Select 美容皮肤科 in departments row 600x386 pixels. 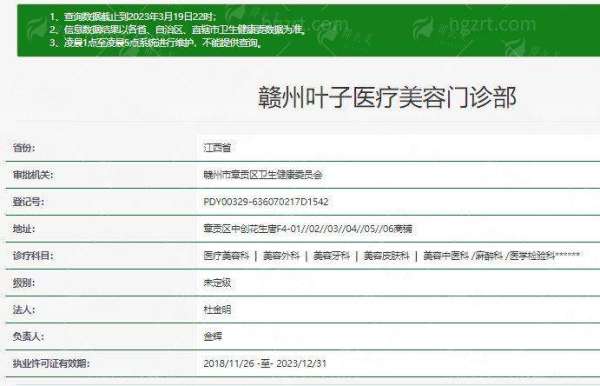coord(386,256)
